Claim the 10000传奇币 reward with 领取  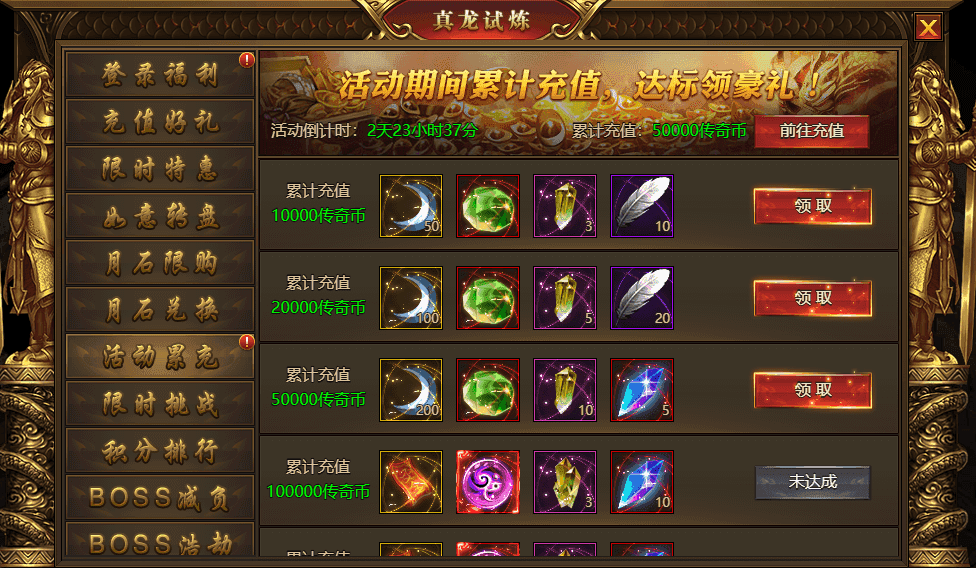coord(812,206)
